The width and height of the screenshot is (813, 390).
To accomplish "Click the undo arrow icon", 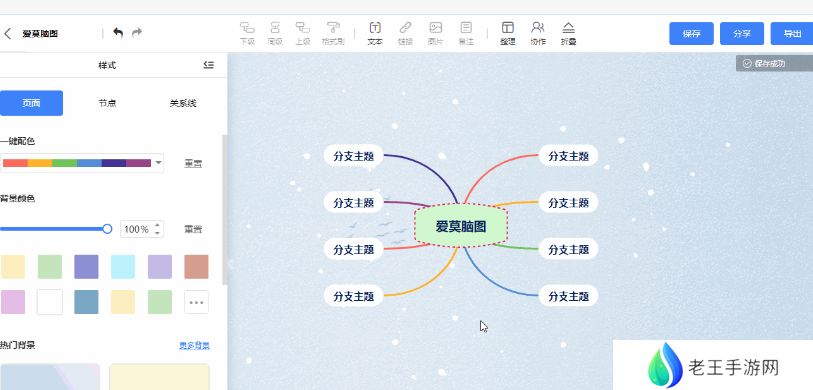I will tap(118, 33).
